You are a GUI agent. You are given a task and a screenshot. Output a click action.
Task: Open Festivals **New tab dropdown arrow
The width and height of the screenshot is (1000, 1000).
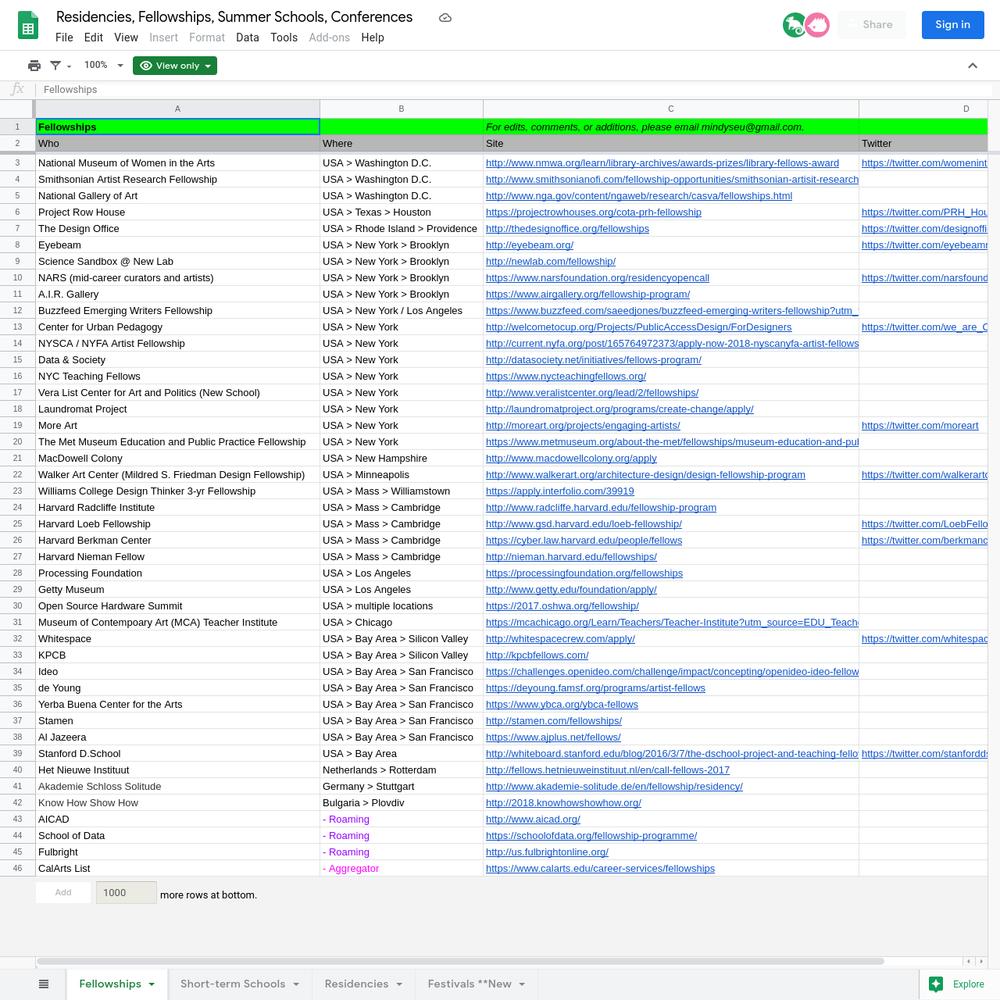tap(522, 984)
